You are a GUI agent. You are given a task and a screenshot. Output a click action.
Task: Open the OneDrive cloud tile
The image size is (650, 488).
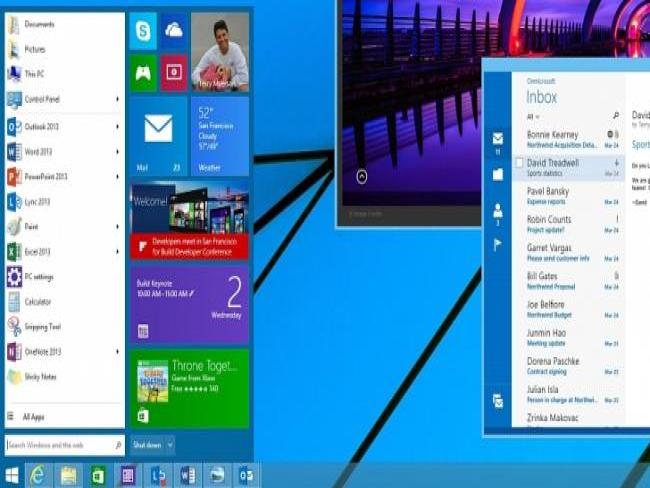174,31
